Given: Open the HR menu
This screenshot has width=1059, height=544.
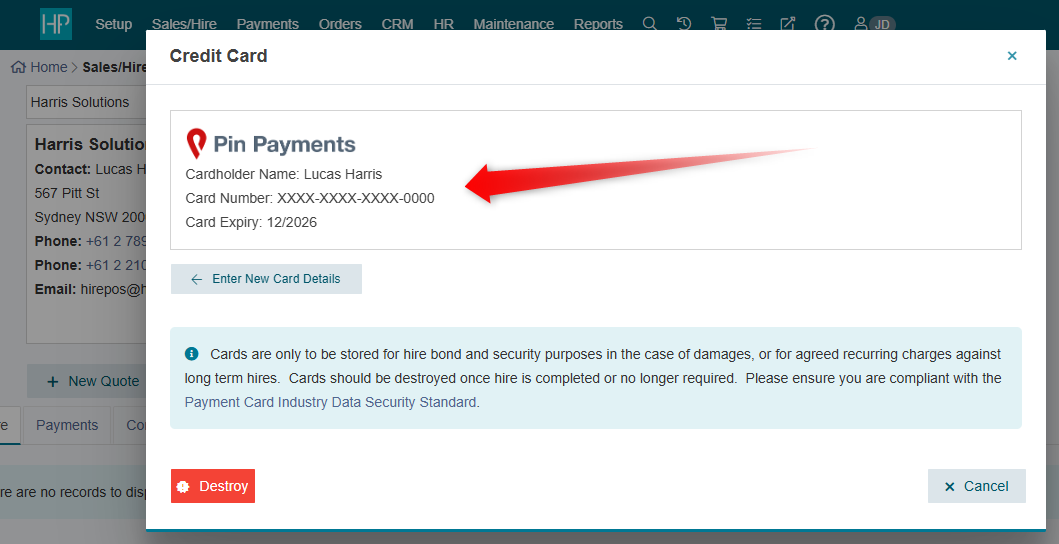Looking at the screenshot, I should point(443,24).
